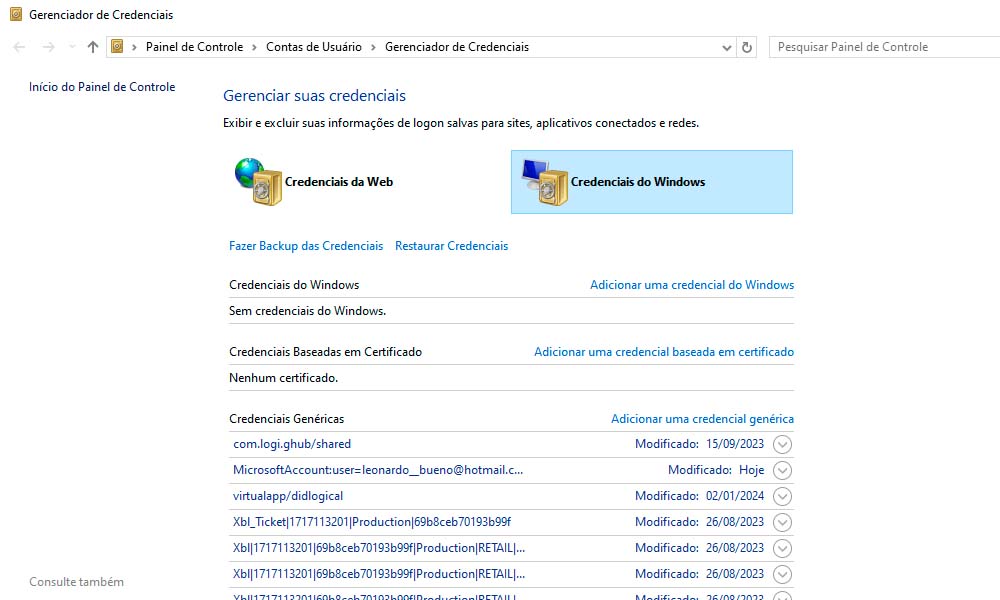Click Adicionar uma credencial genérica
The height and width of the screenshot is (600, 1000).
pos(704,418)
